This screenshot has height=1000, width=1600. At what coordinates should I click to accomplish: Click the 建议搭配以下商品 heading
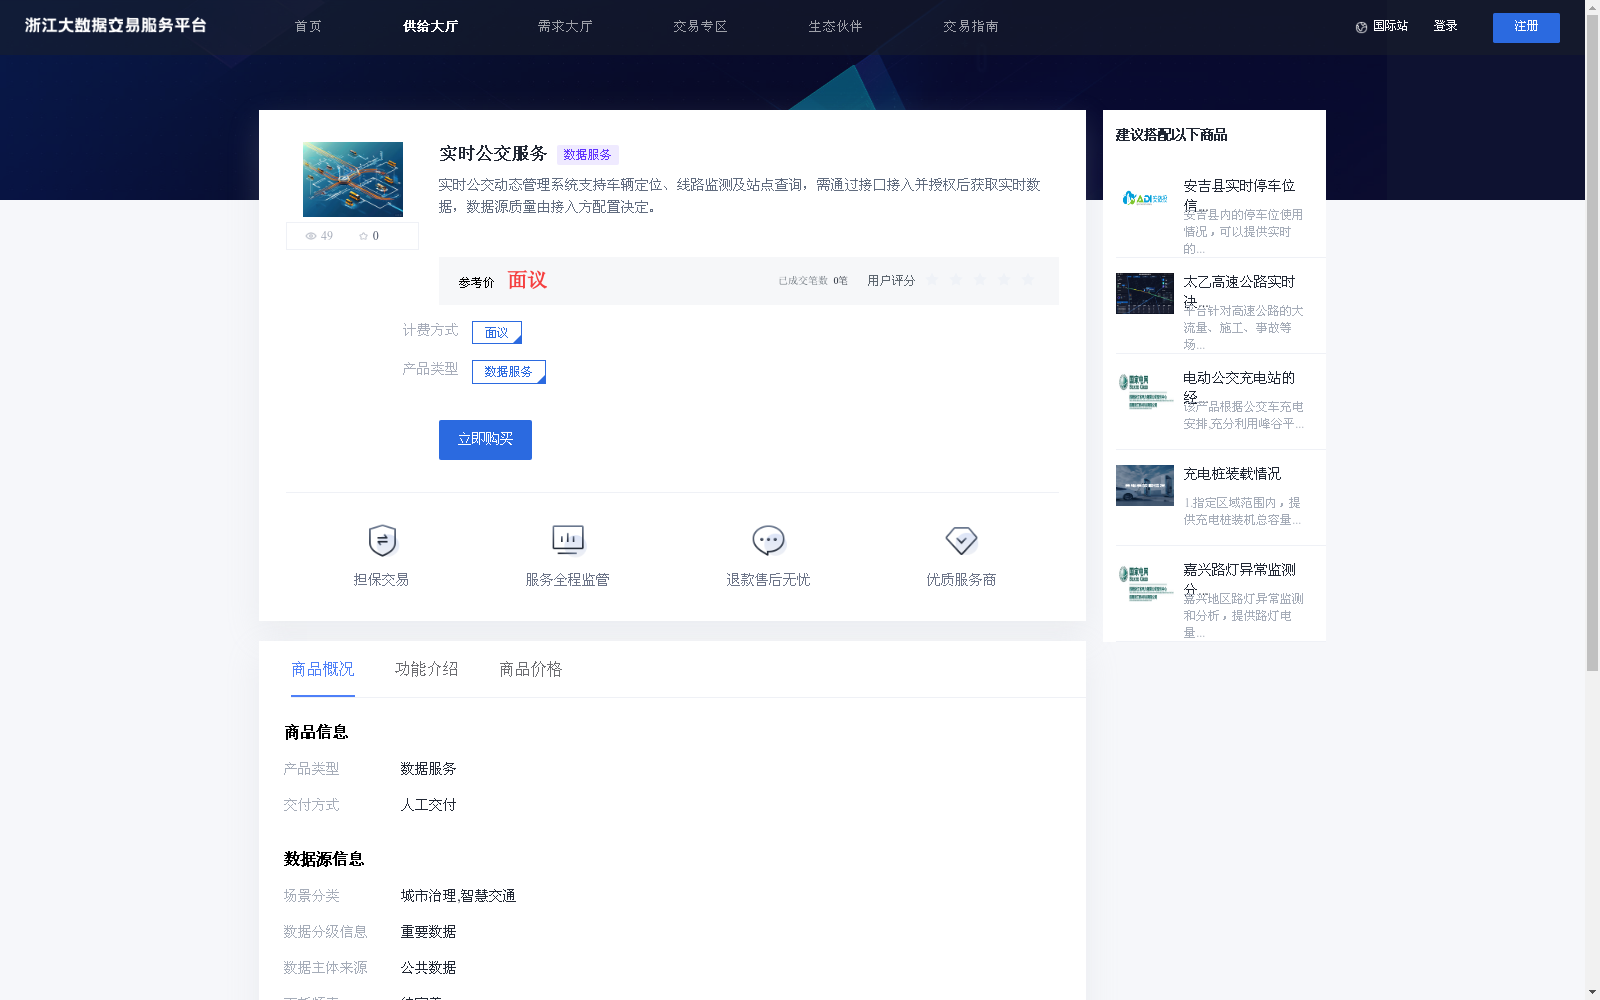click(x=1171, y=135)
